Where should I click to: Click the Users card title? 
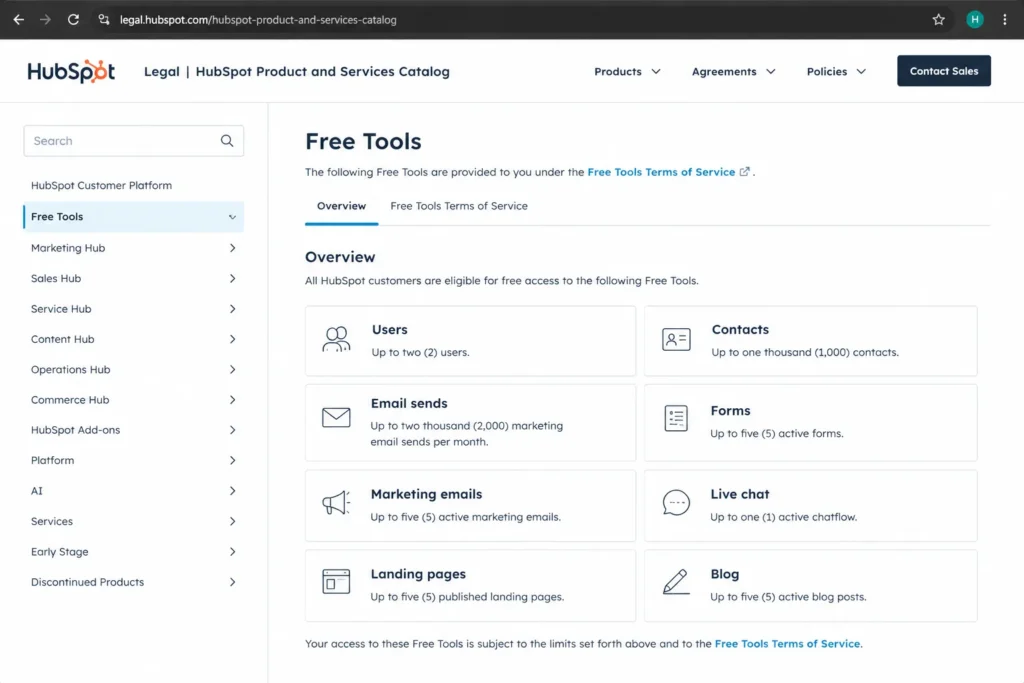(x=390, y=330)
